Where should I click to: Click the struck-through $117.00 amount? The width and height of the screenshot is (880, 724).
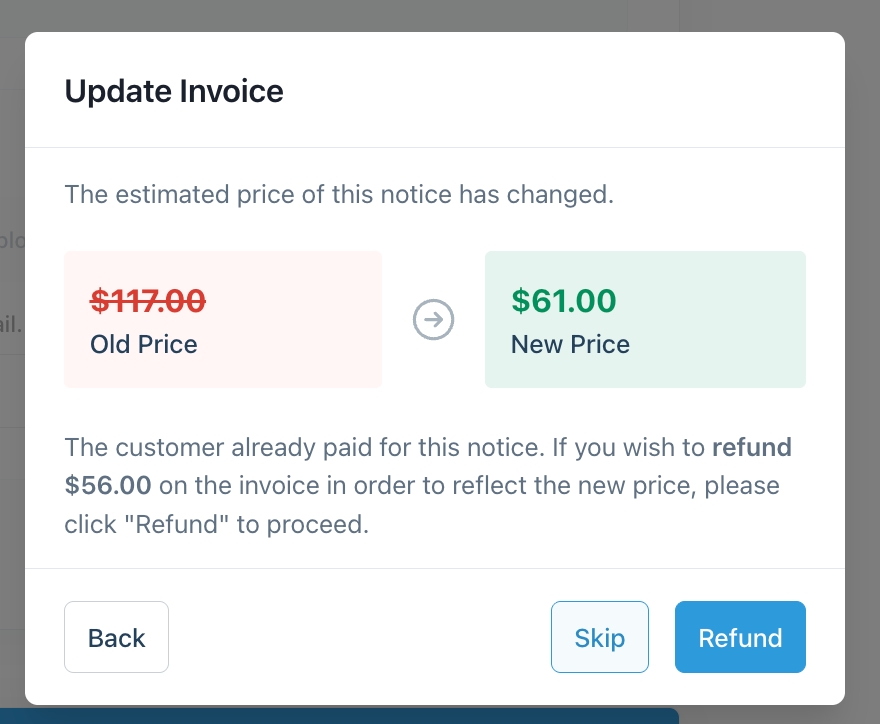pyautogui.click(x=148, y=300)
